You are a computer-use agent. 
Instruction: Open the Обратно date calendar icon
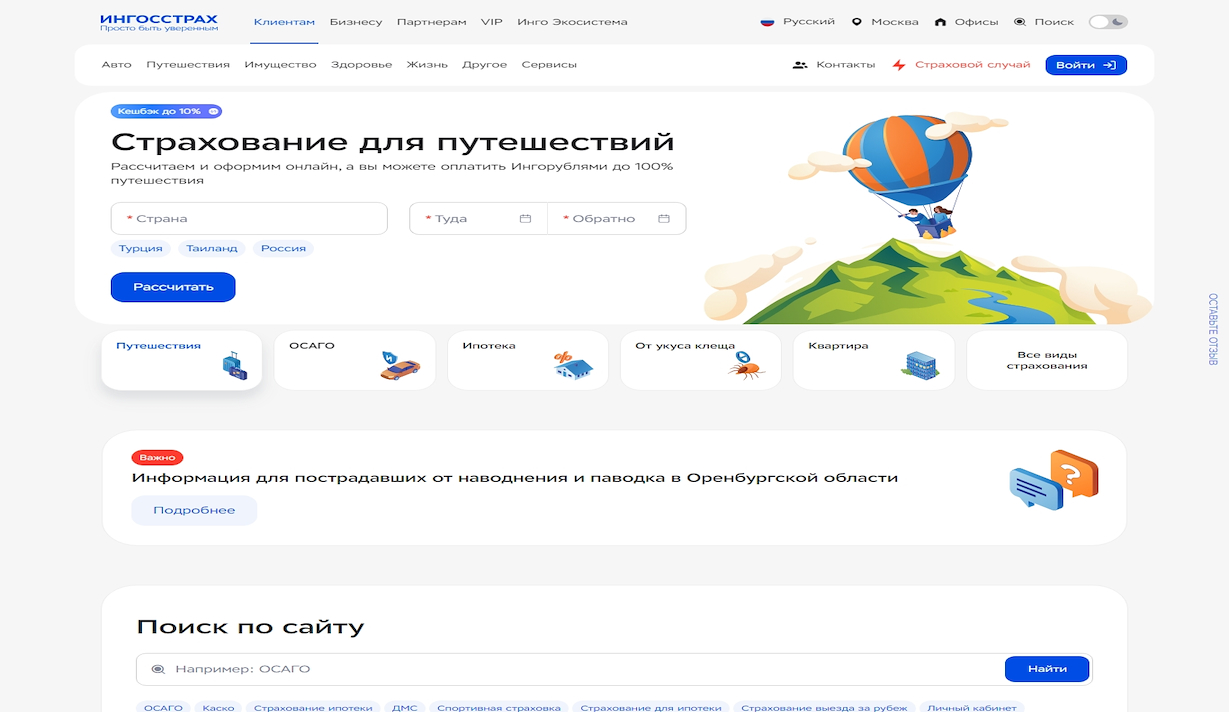coord(664,219)
